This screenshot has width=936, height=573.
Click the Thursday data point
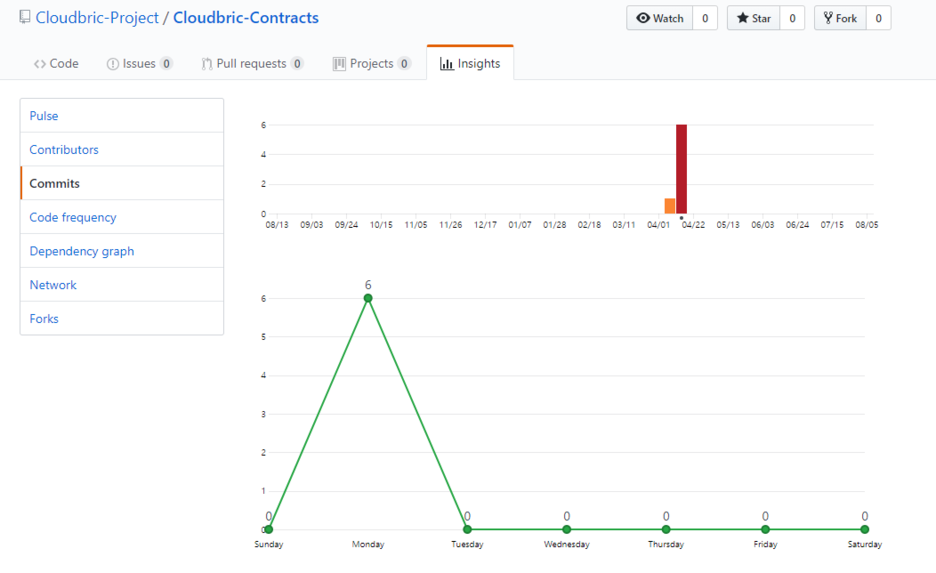666,529
